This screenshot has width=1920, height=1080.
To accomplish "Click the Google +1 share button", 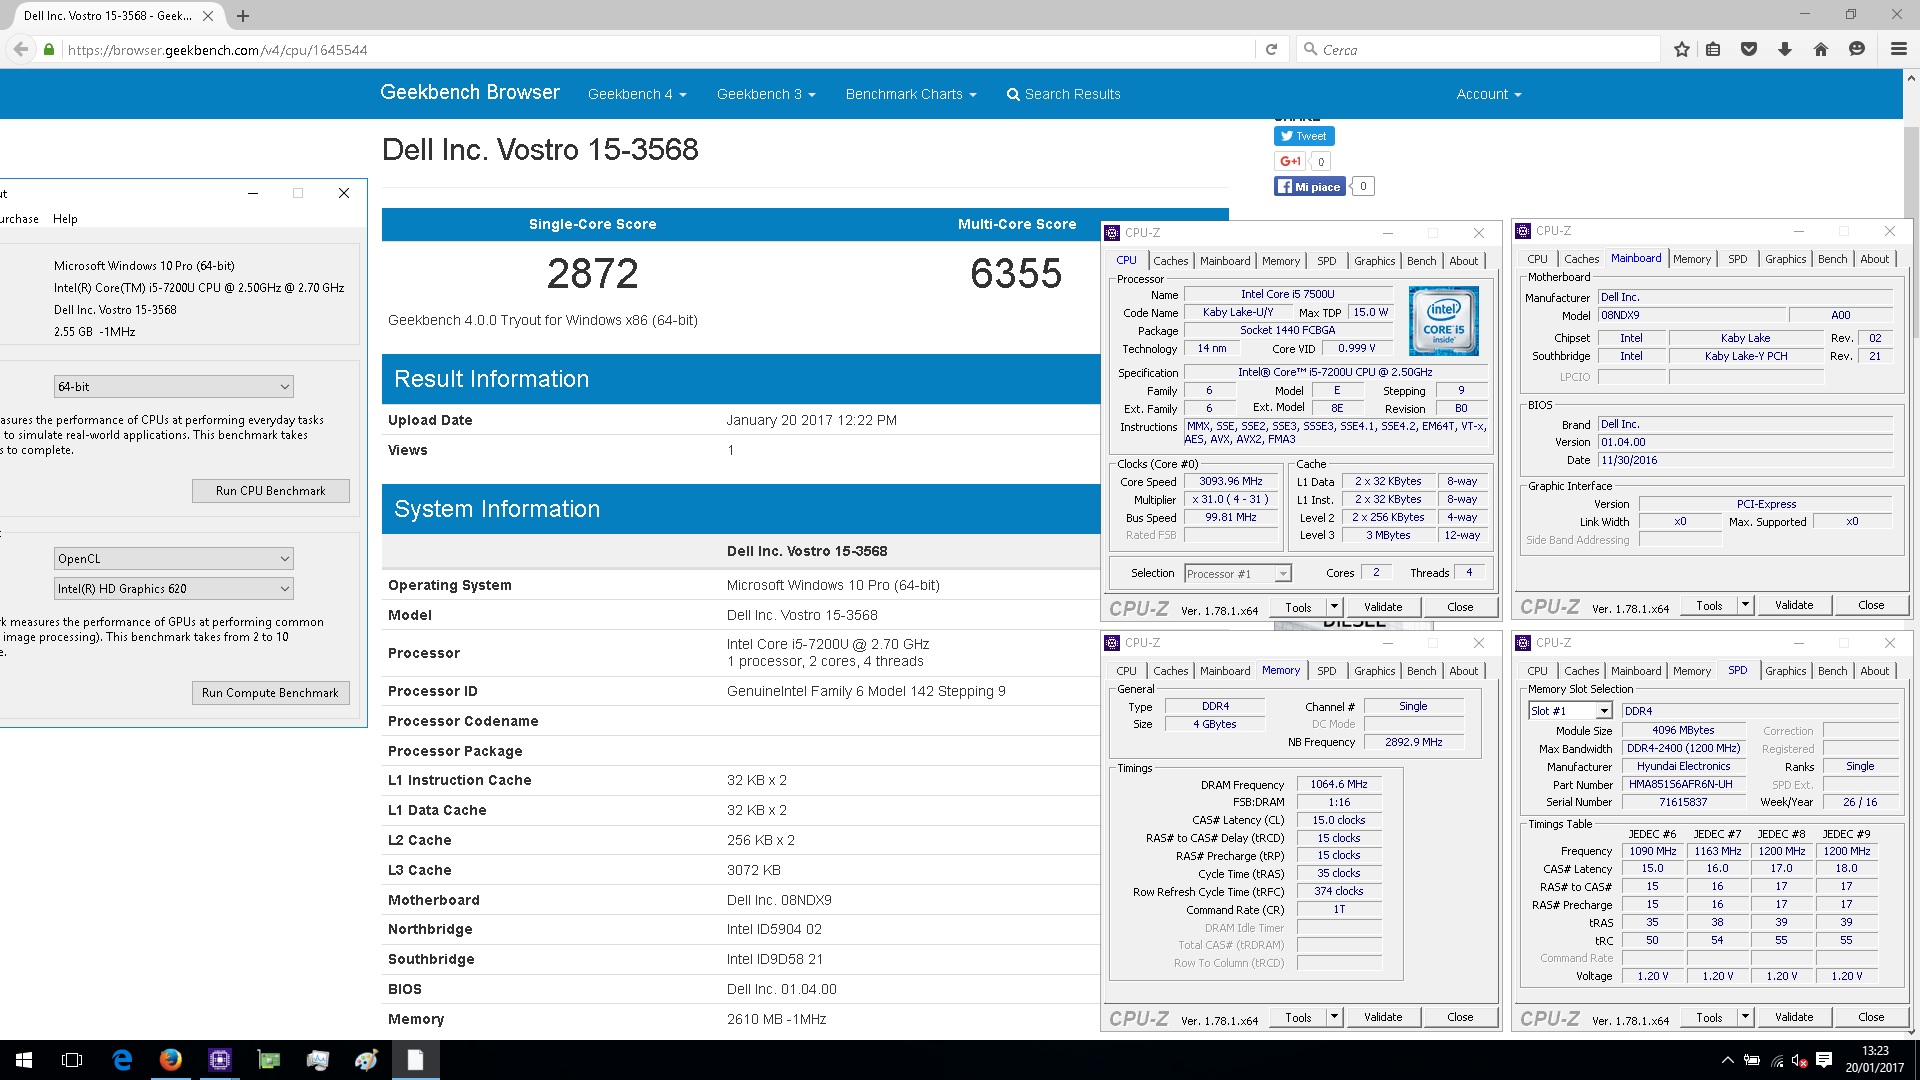I will click(x=1290, y=161).
